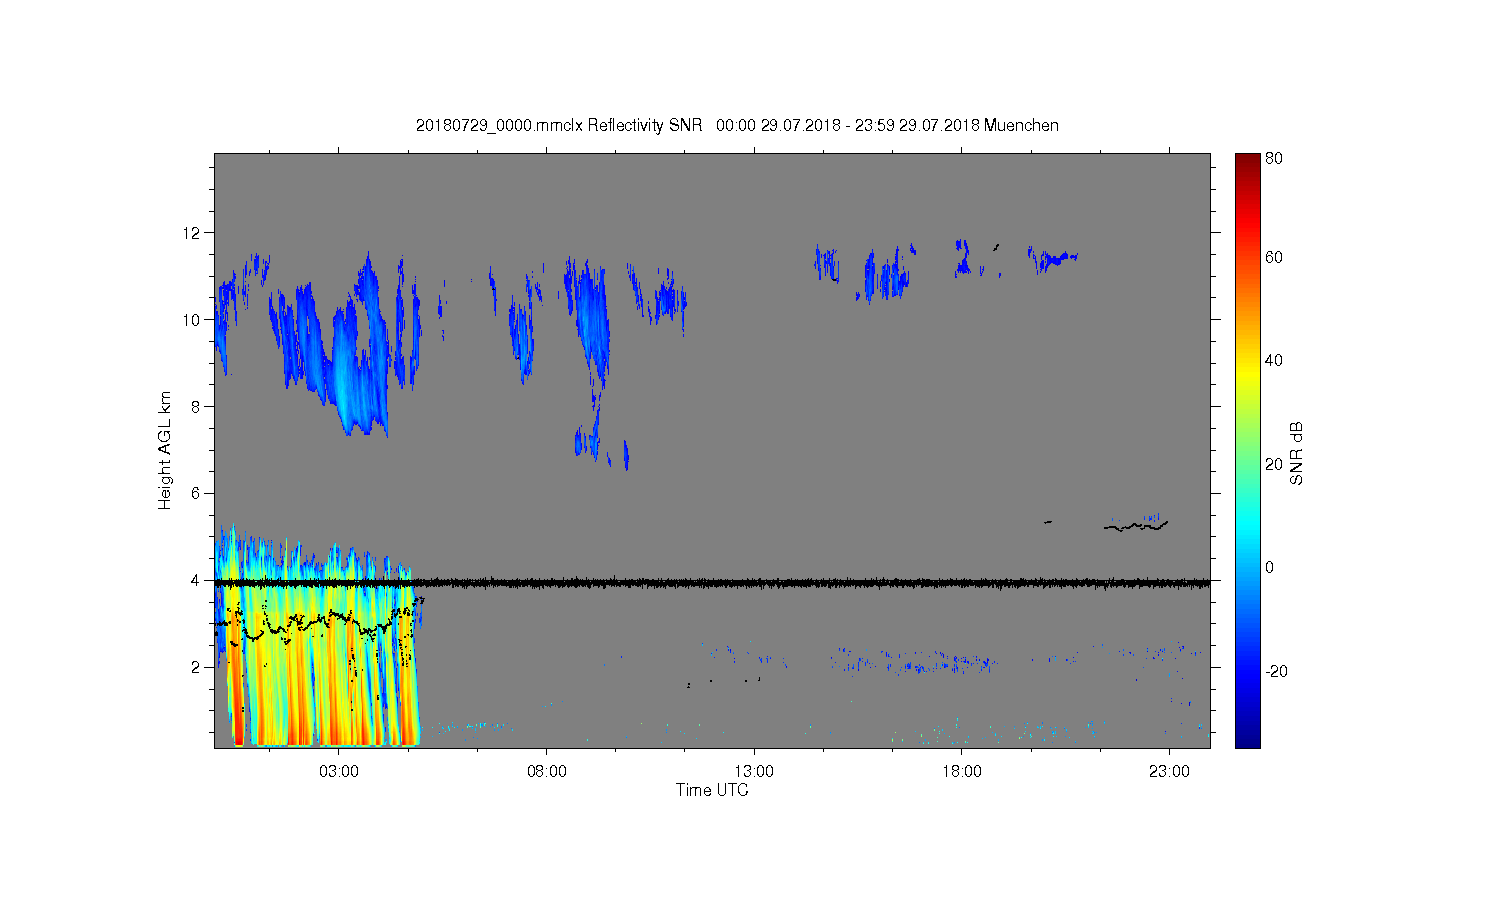Click the colorbar value 40
Image resolution: width=1500 pixels, height=900 pixels.
tap(1274, 361)
